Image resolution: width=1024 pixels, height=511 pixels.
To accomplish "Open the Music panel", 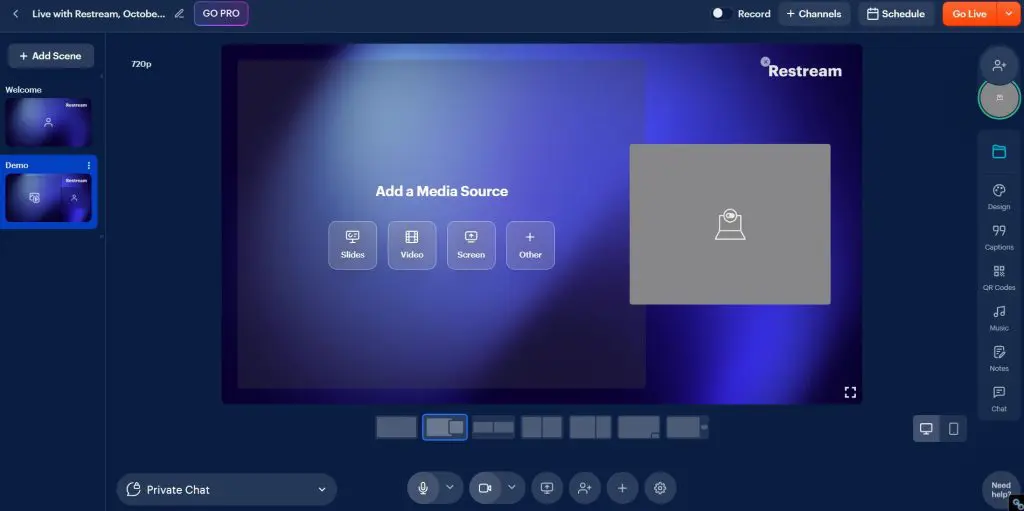I will 999,319.
